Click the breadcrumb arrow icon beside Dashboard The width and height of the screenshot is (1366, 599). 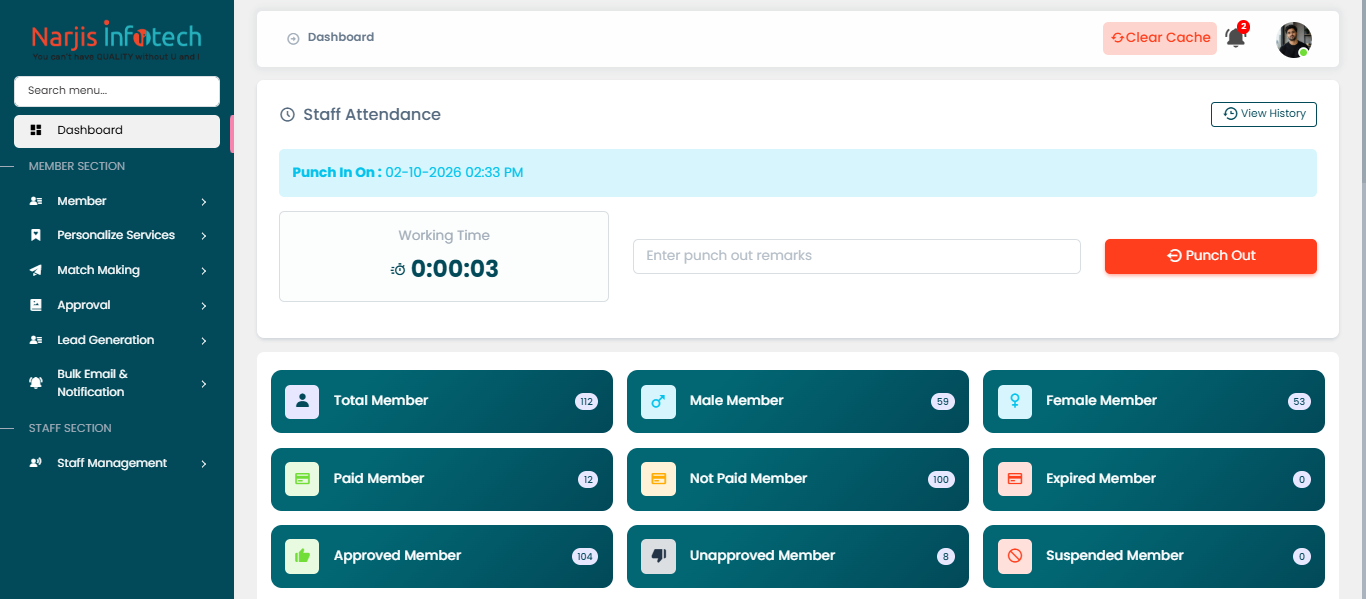pos(293,39)
